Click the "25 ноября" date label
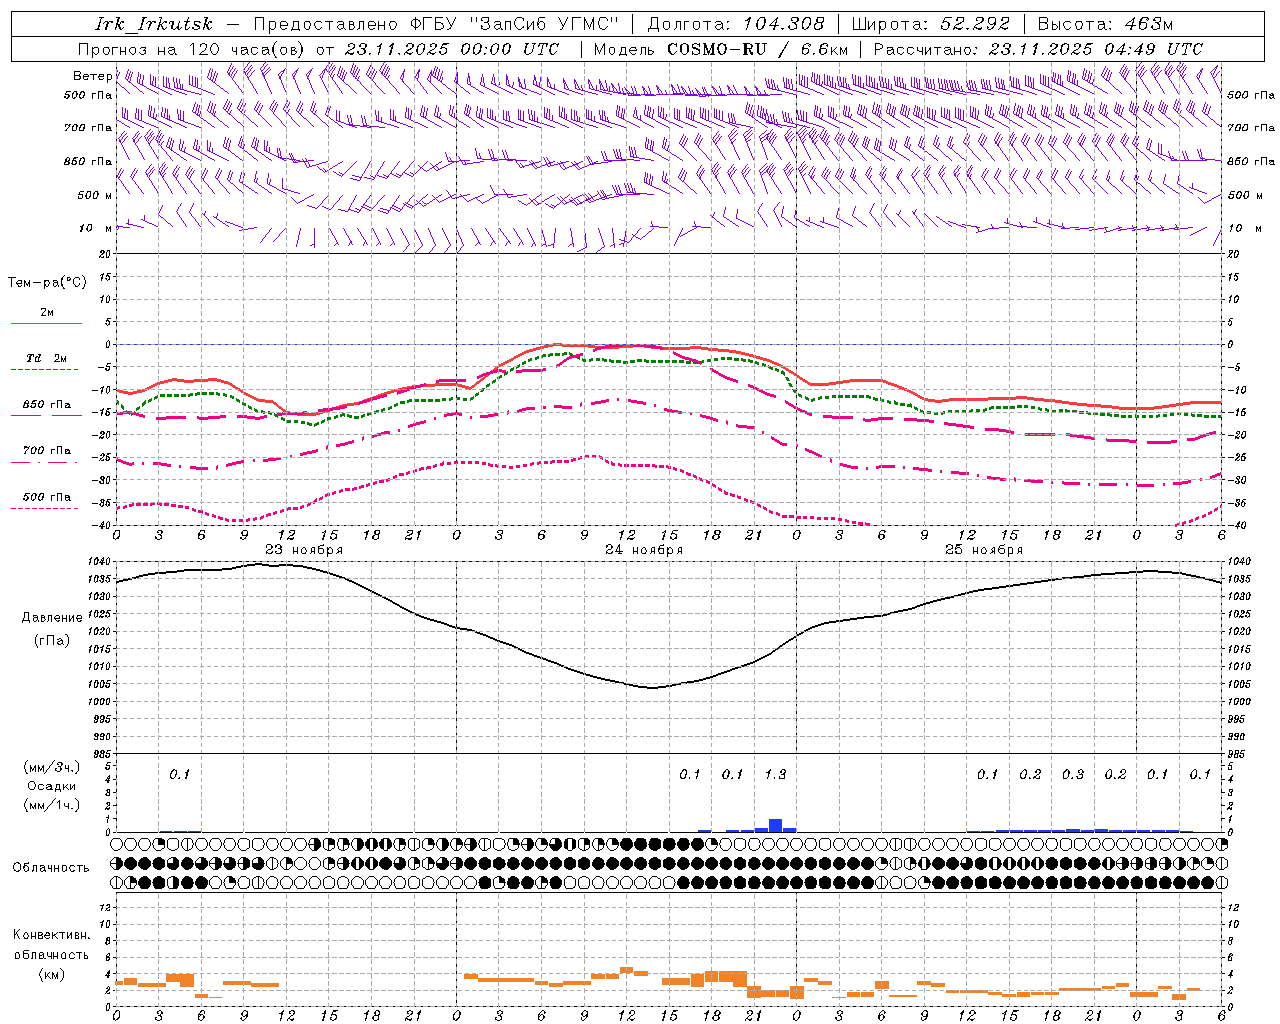 [x=984, y=549]
